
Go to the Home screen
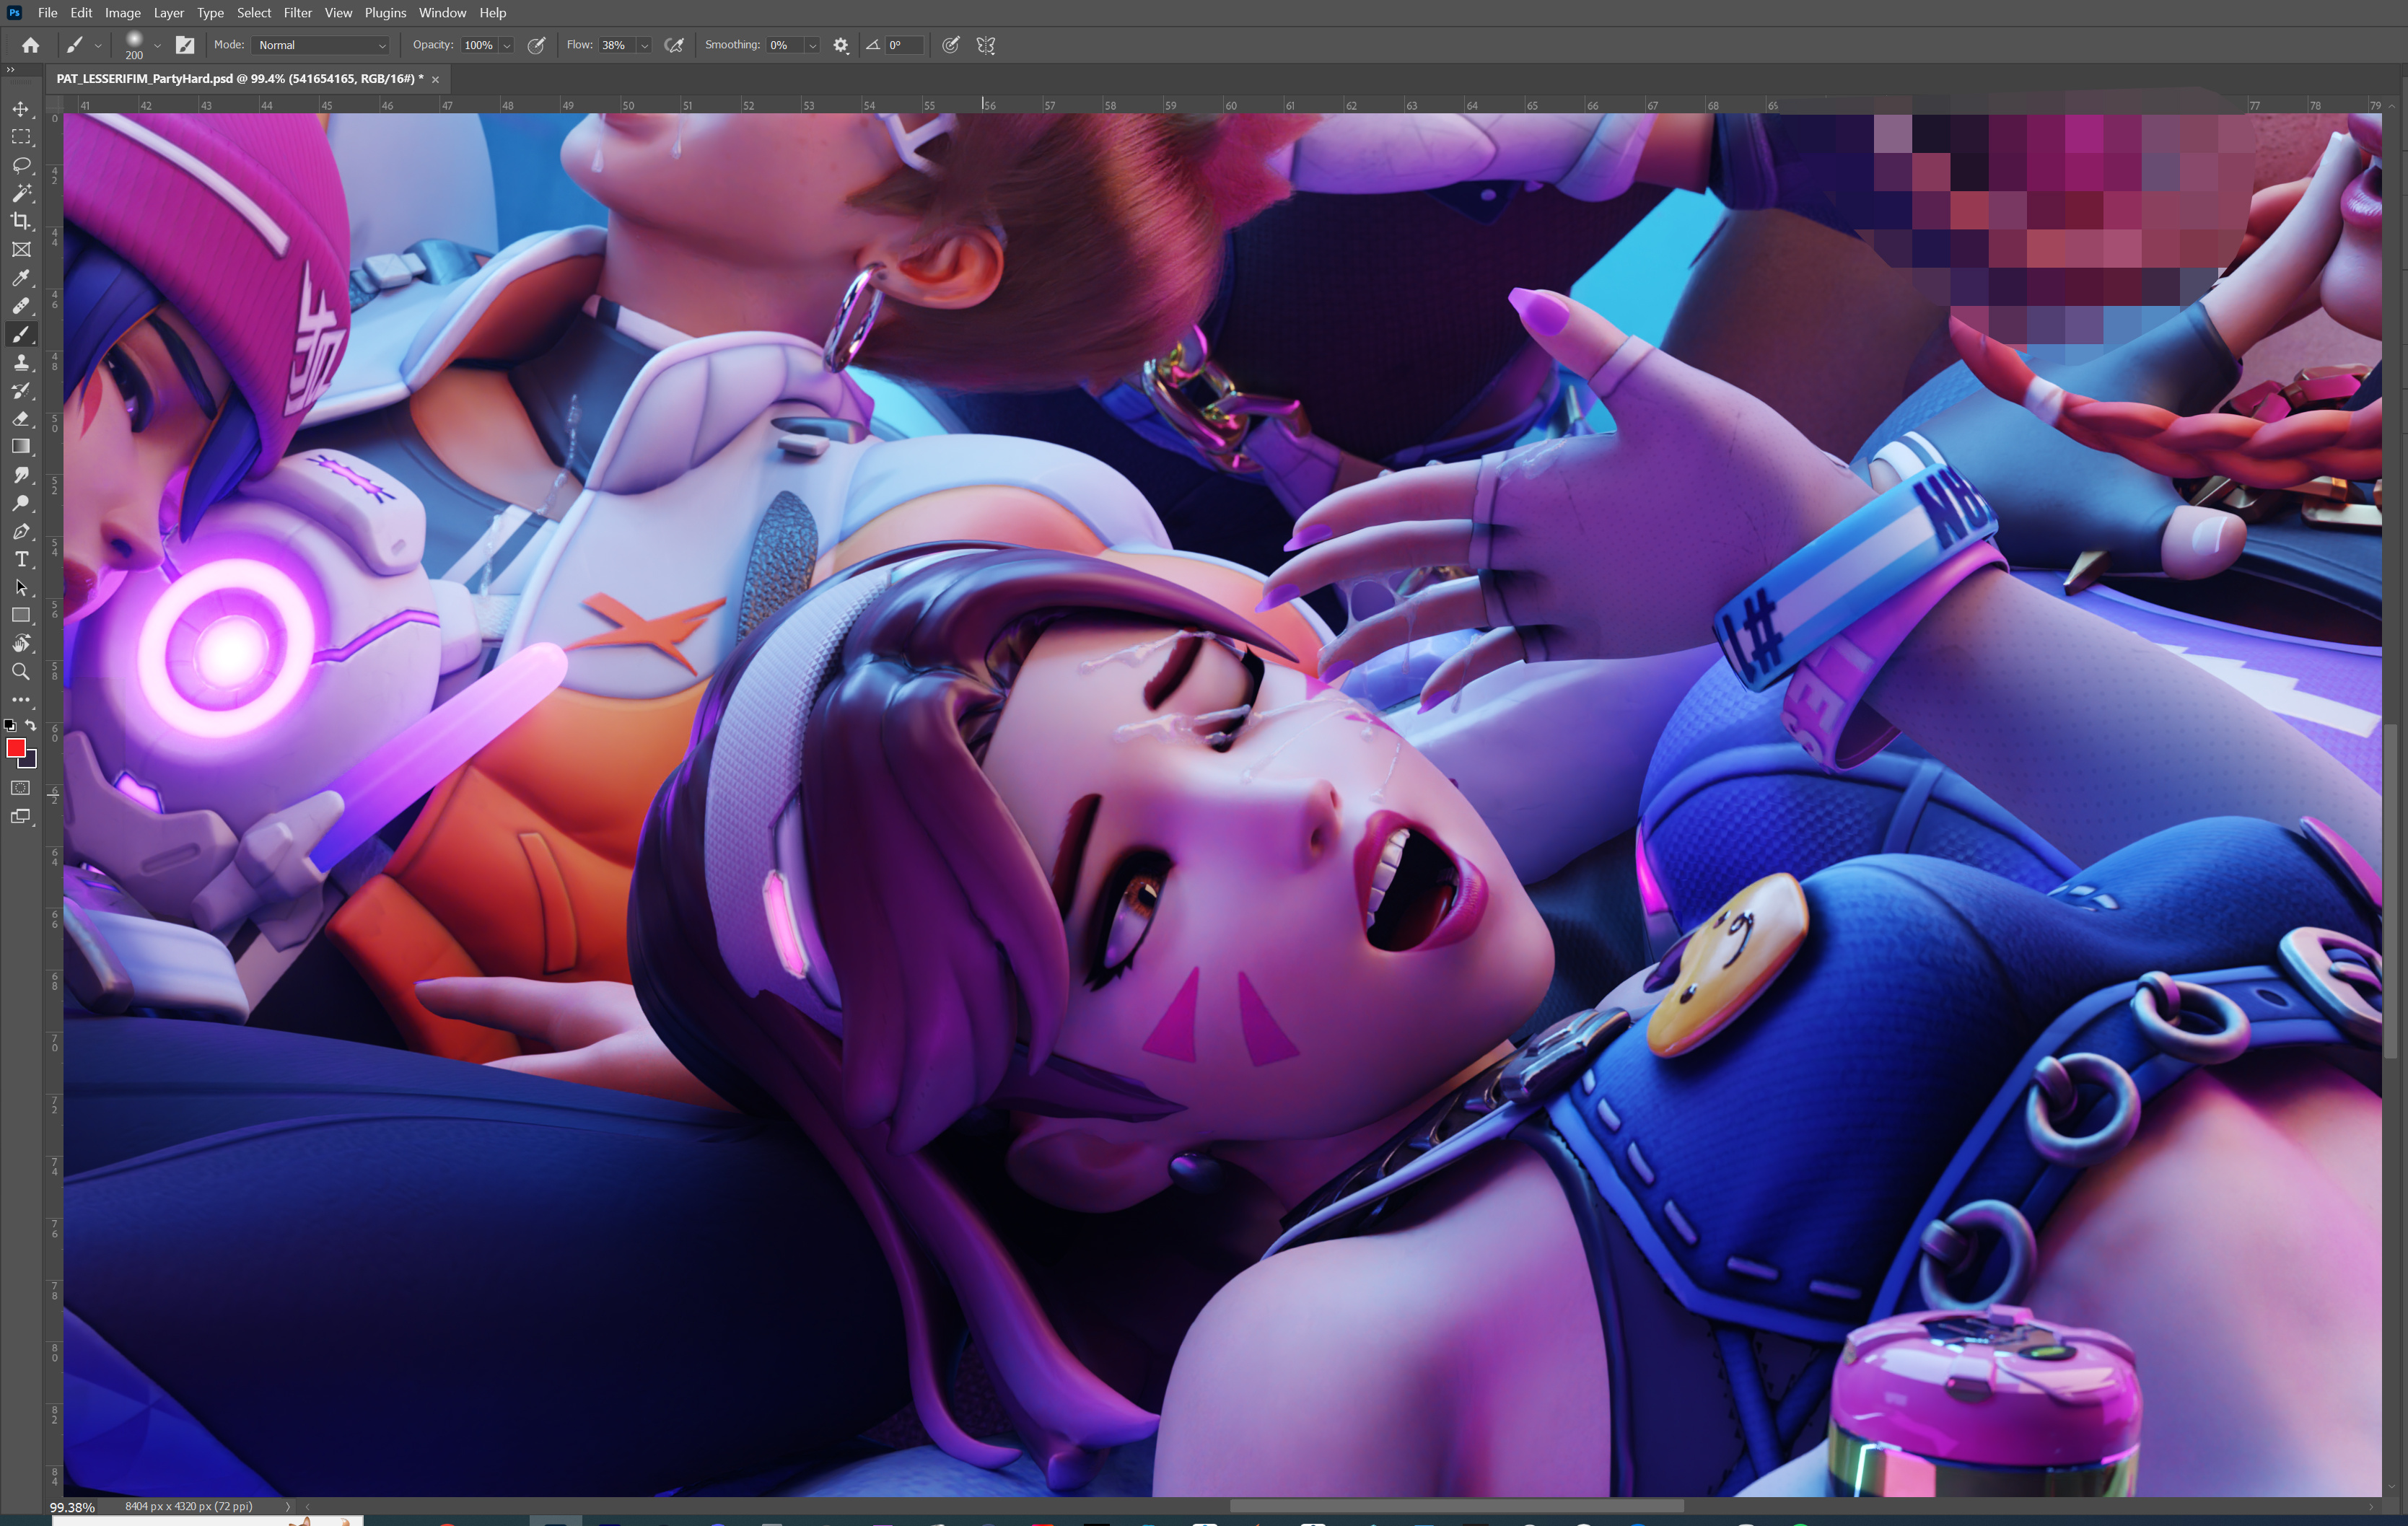[31, 45]
